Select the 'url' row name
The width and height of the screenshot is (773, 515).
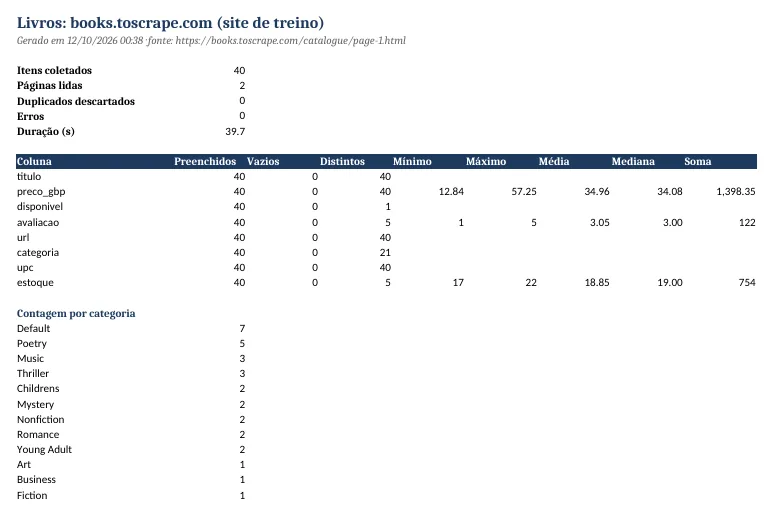pyautogui.click(x=23, y=237)
